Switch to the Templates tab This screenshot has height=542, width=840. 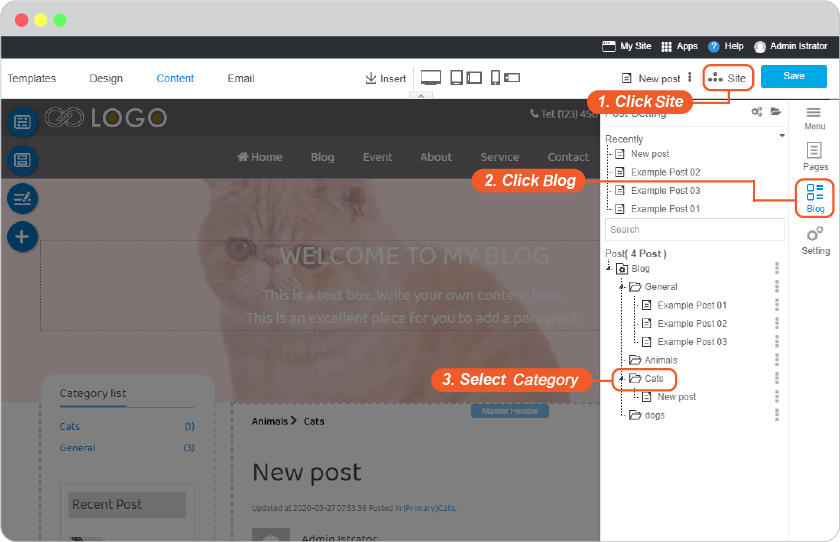(x=32, y=78)
